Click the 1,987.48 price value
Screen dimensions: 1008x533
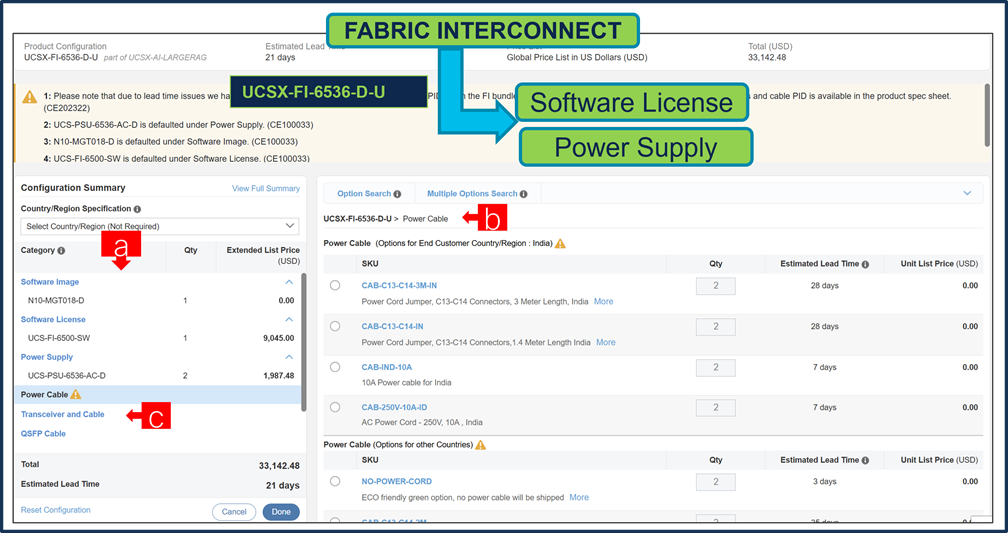[x=278, y=376]
